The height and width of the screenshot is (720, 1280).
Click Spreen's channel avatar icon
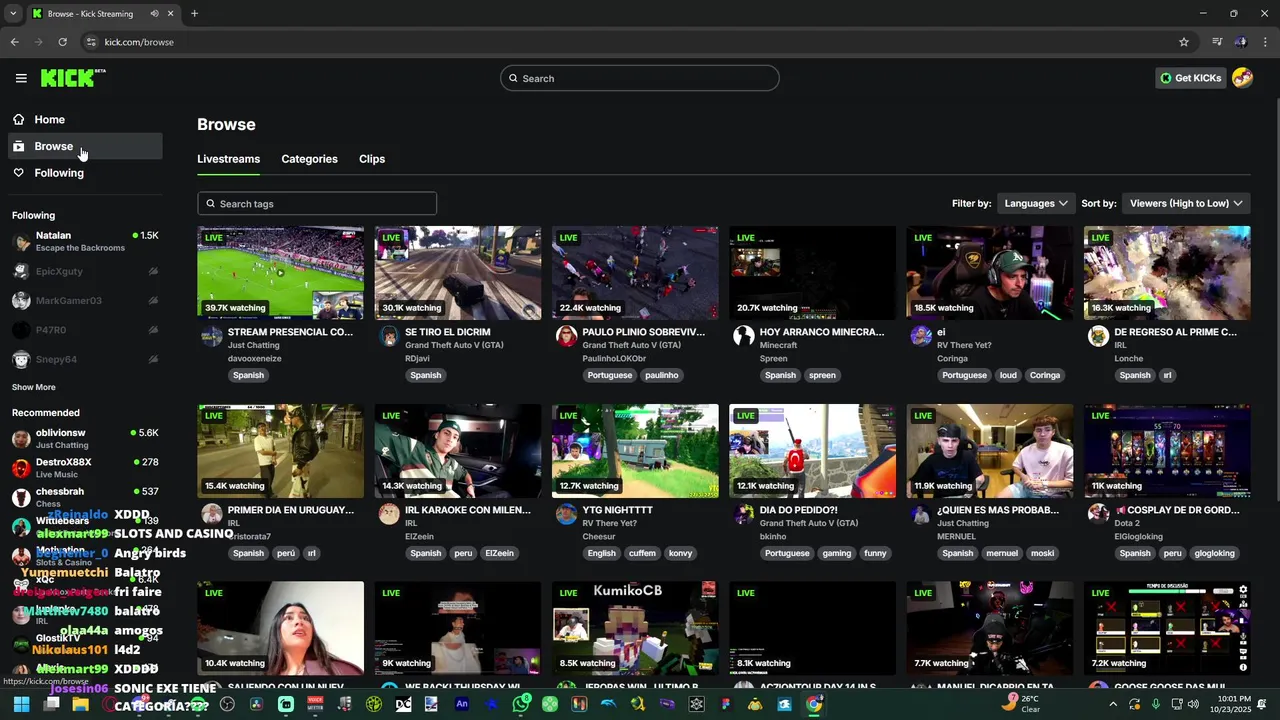coord(744,336)
